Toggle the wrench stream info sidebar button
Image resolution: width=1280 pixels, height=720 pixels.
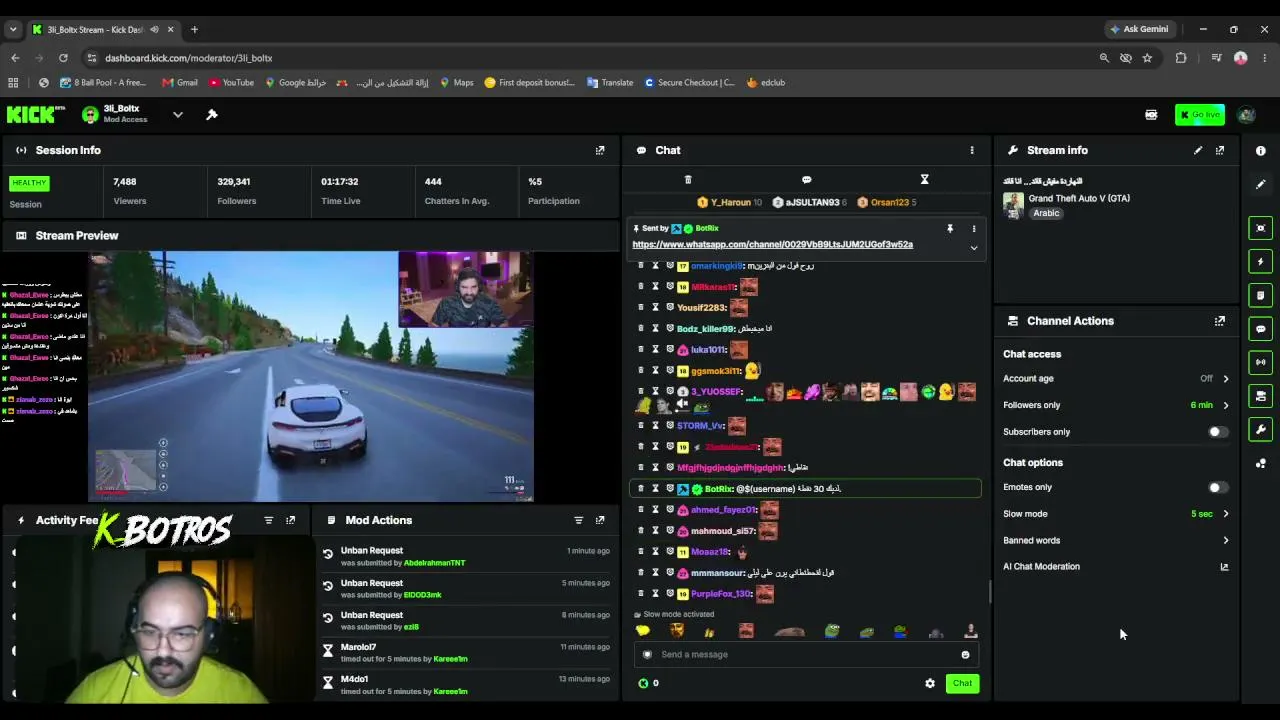pos(1261,430)
